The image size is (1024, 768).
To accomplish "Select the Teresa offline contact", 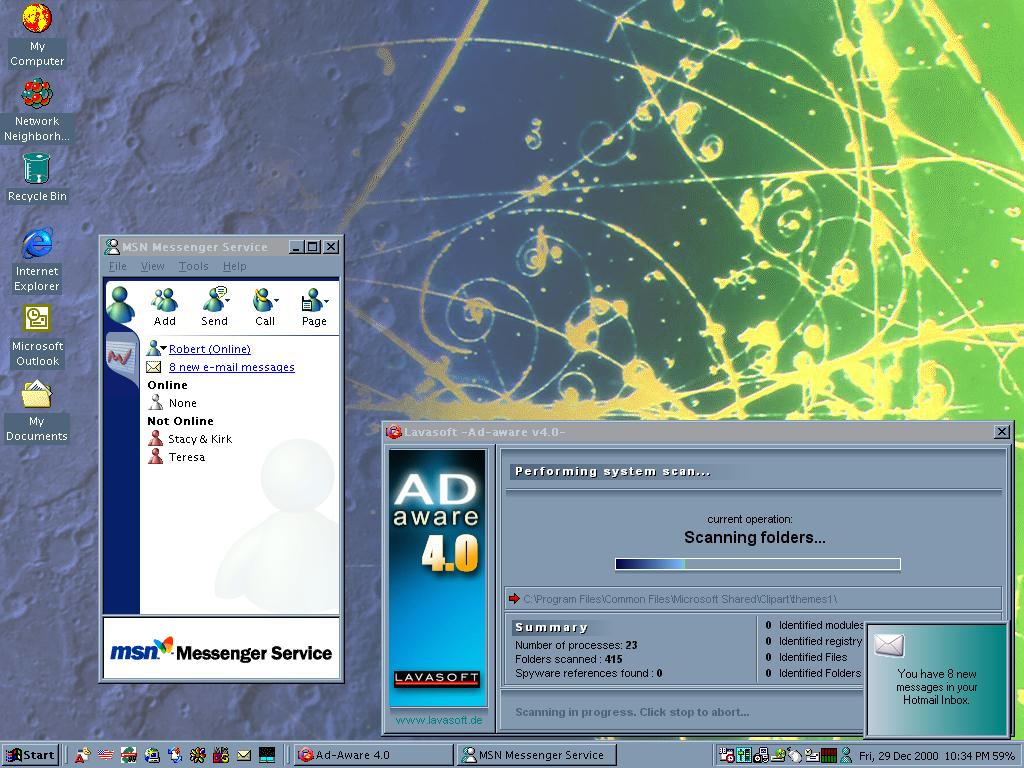I will [x=186, y=457].
